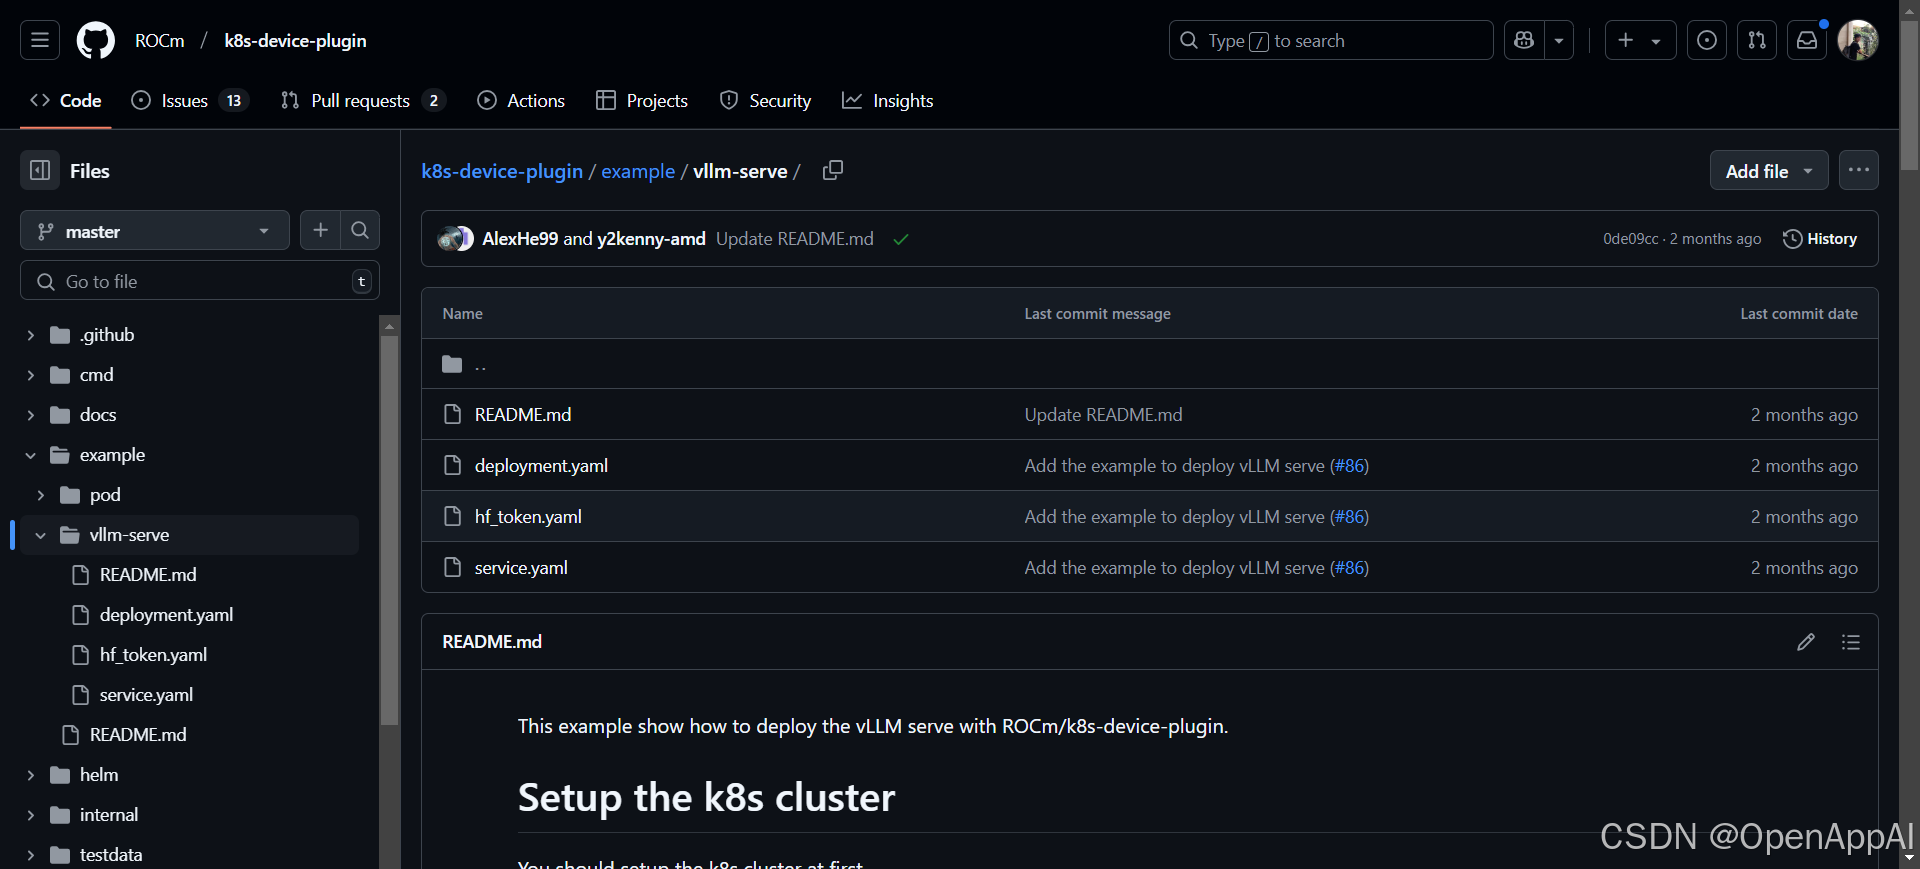
Task: Open y2kenny-amd author profile
Action: coord(651,238)
